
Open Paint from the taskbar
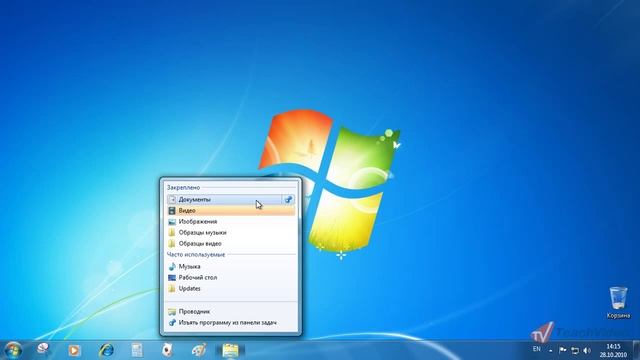click(x=199, y=350)
